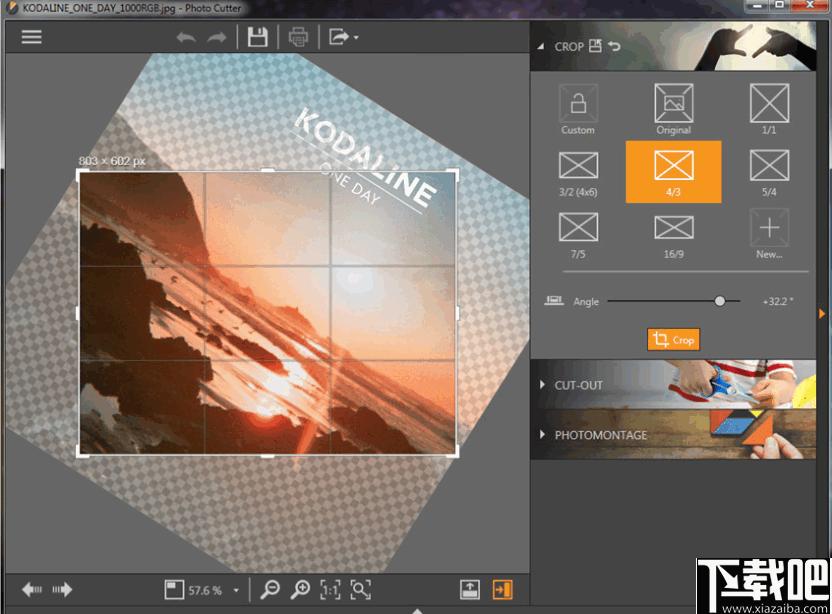Click the bottom-right crop corner handle

click(x=455, y=453)
